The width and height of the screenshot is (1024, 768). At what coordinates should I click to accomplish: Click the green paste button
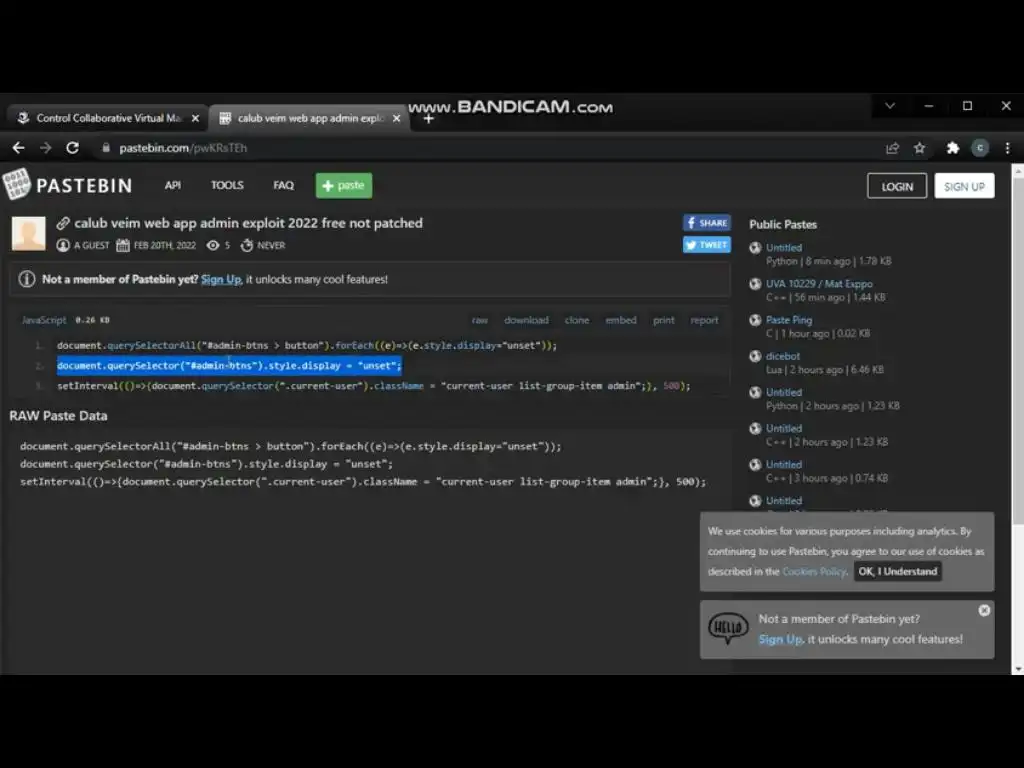tap(344, 185)
